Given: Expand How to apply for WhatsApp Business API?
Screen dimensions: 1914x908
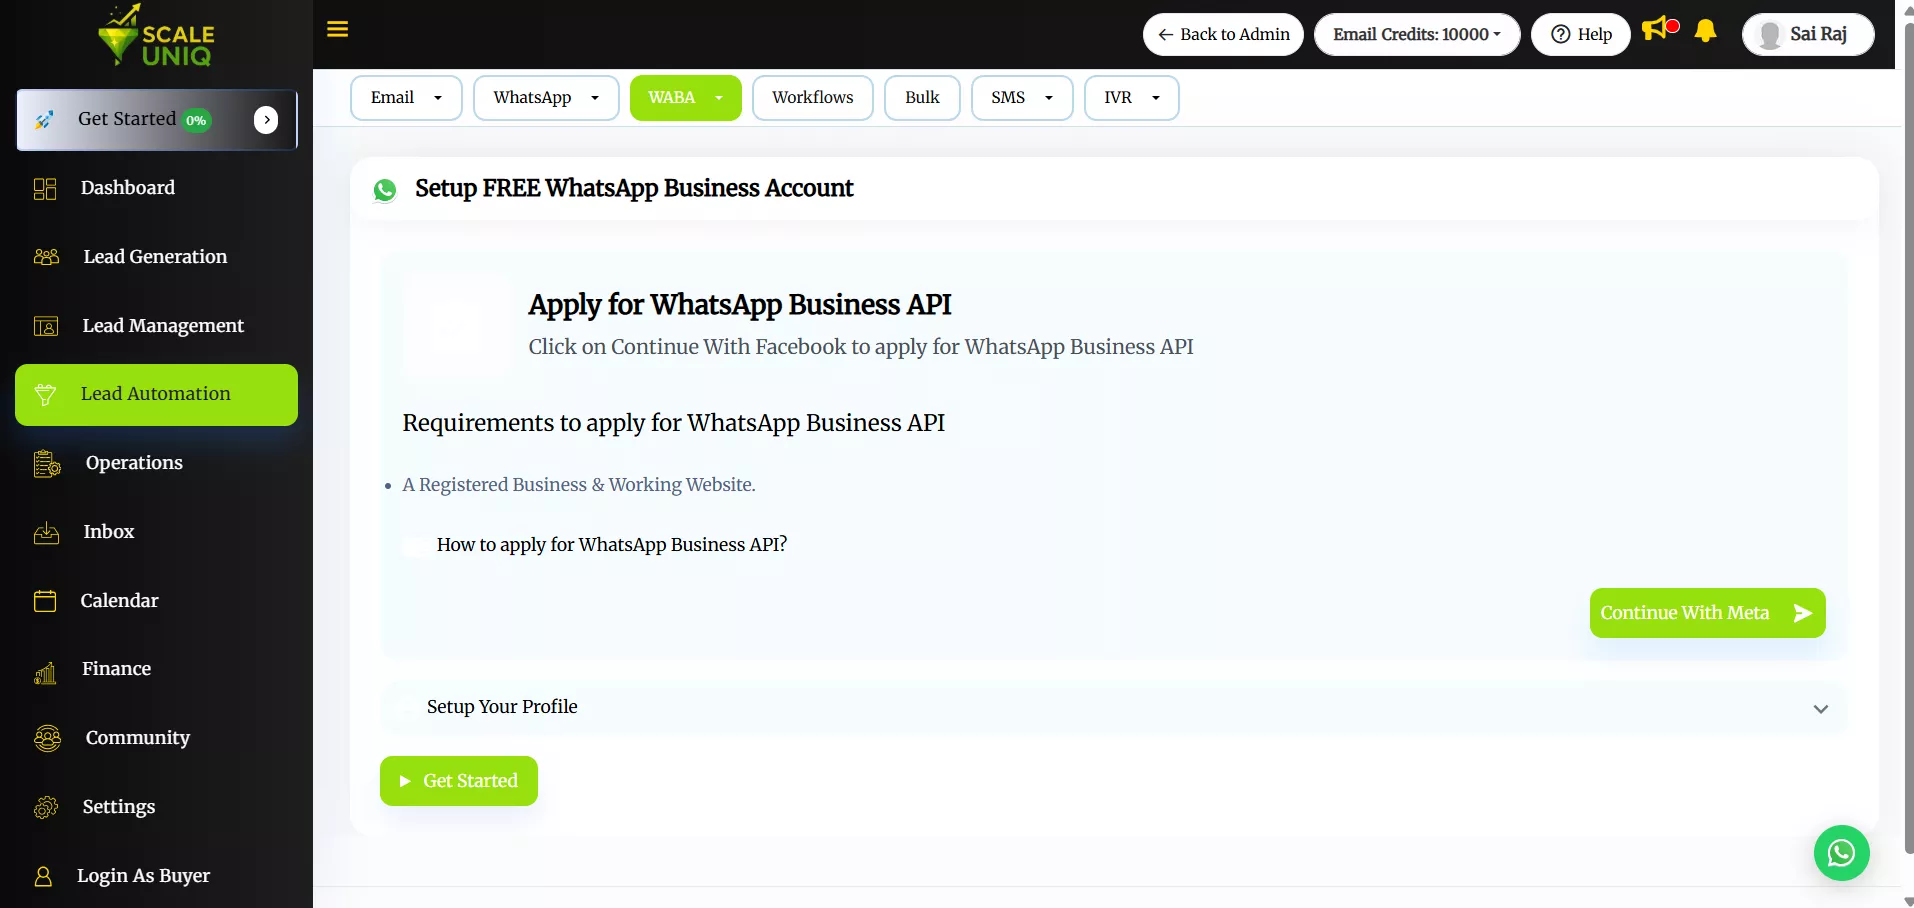Looking at the screenshot, I should pos(612,545).
